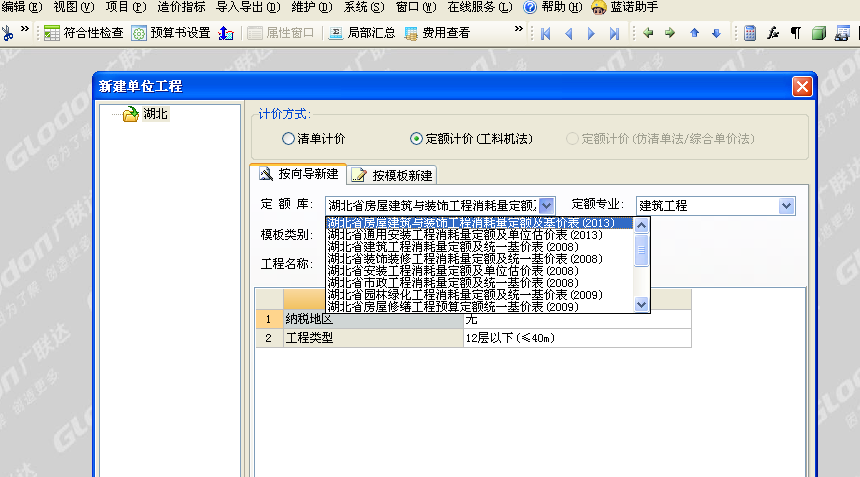Screen dimensions: 860x477
Task: Click the last toolbar icon after green box
Action: tap(842, 33)
